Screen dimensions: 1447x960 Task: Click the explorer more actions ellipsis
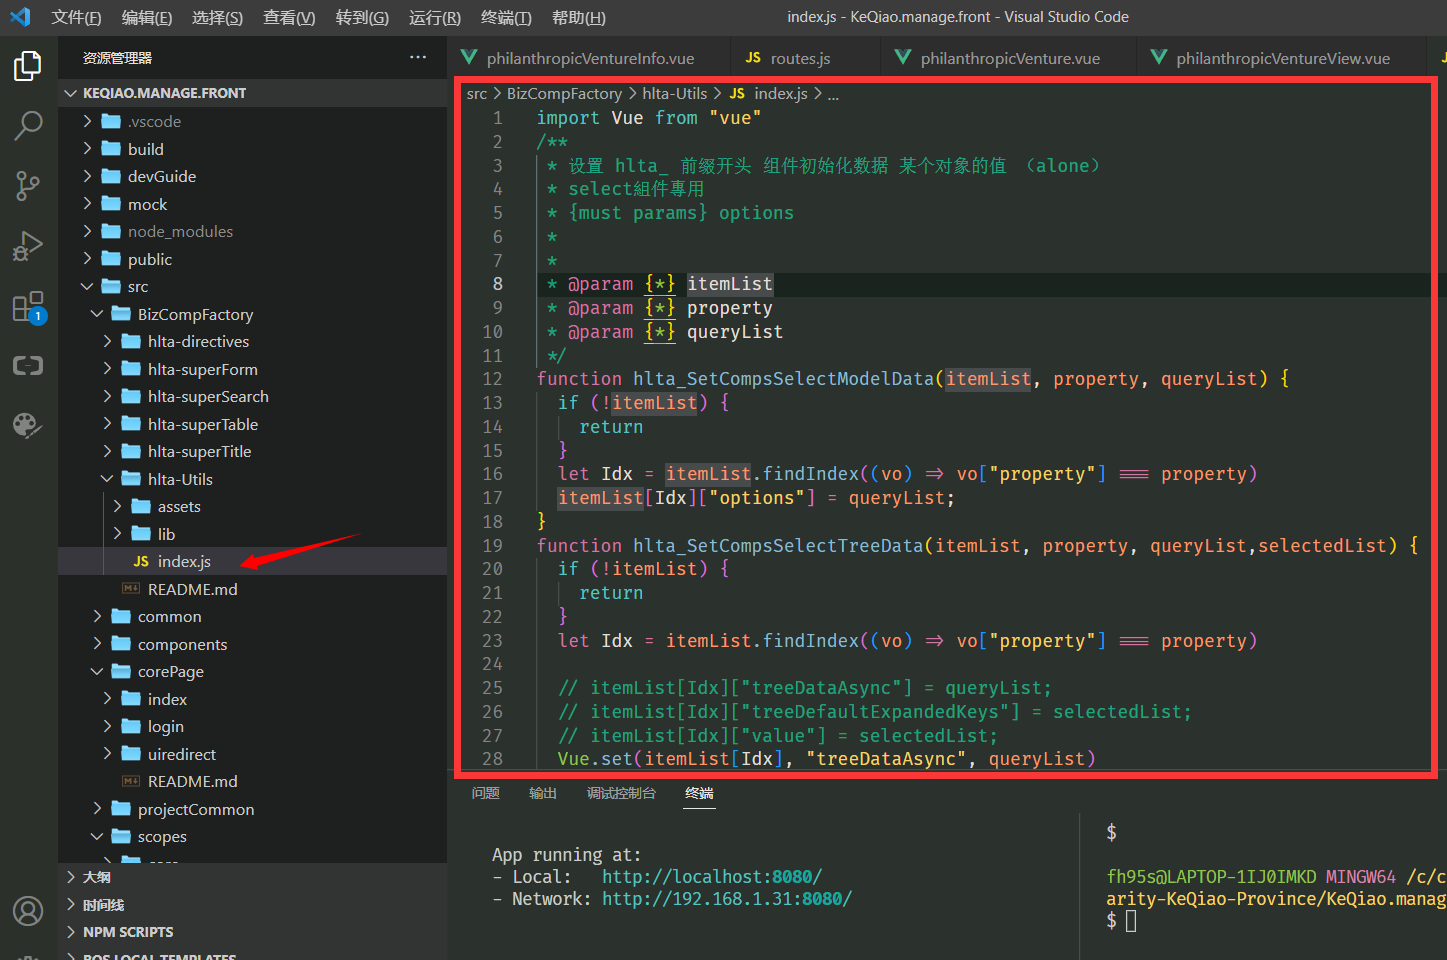[418, 58]
